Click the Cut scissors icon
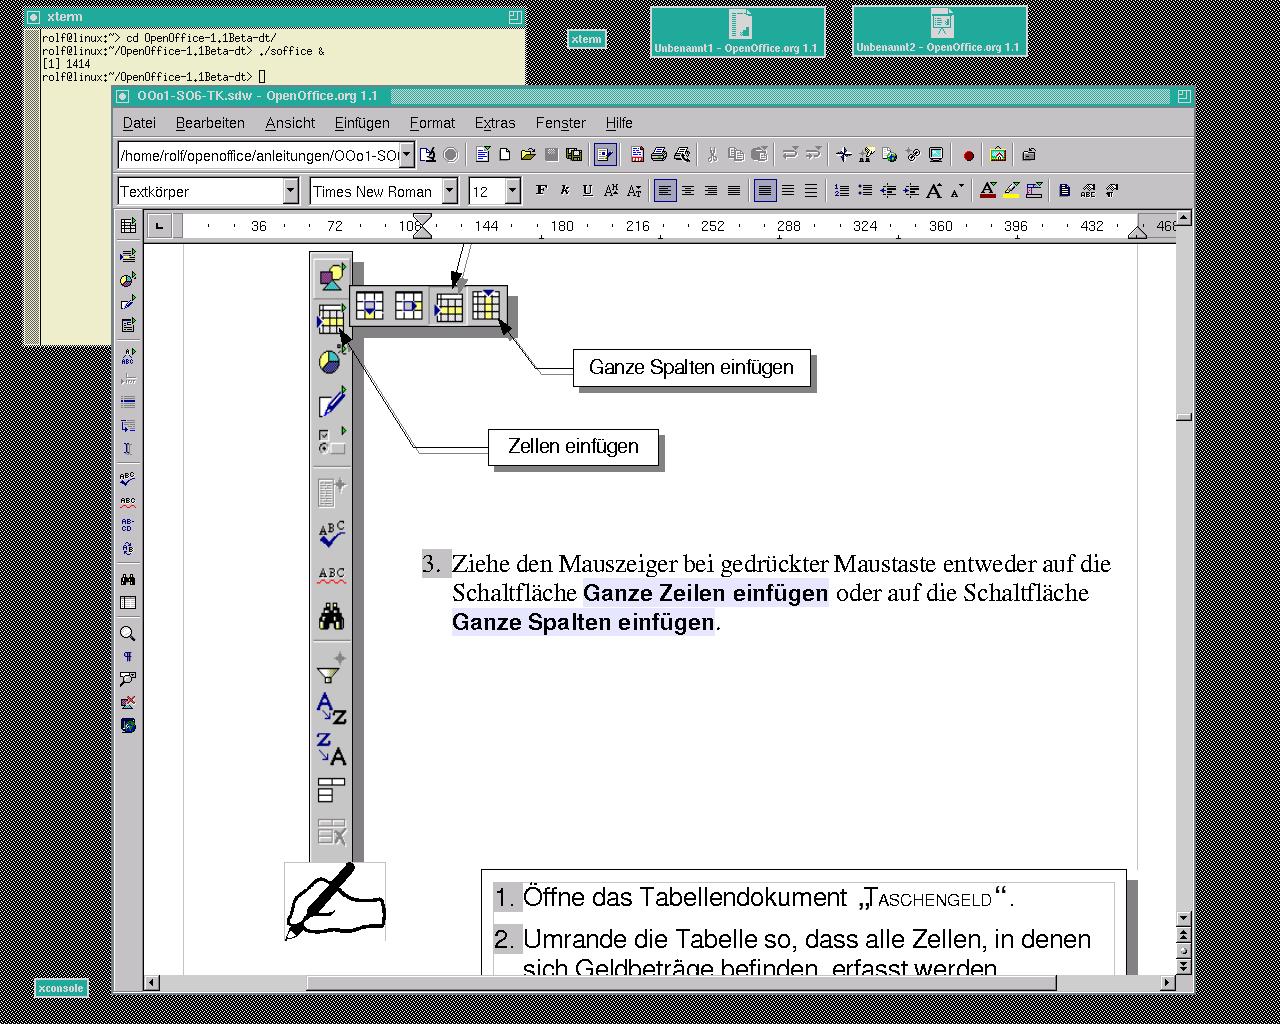The height and width of the screenshot is (1024, 1280). pyautogui.click(x=712, y=155)
